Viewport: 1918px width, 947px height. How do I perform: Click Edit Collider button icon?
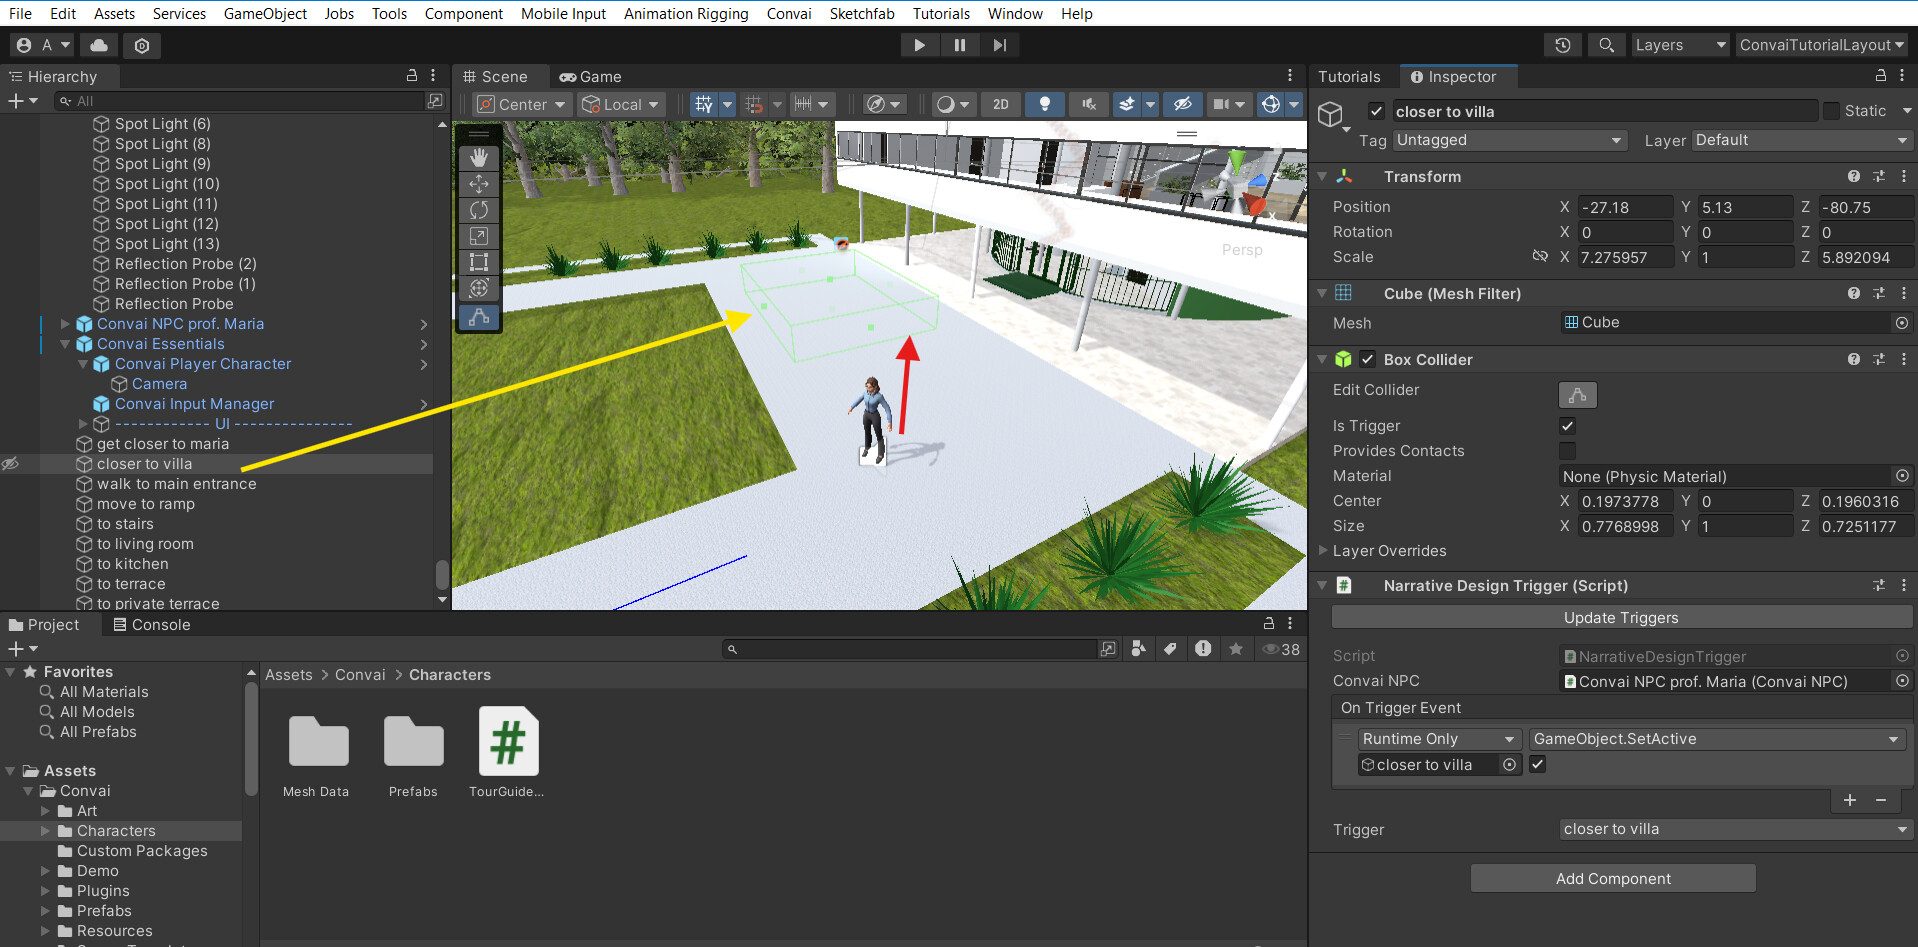pyautogui.click(x=1578, y=395)
